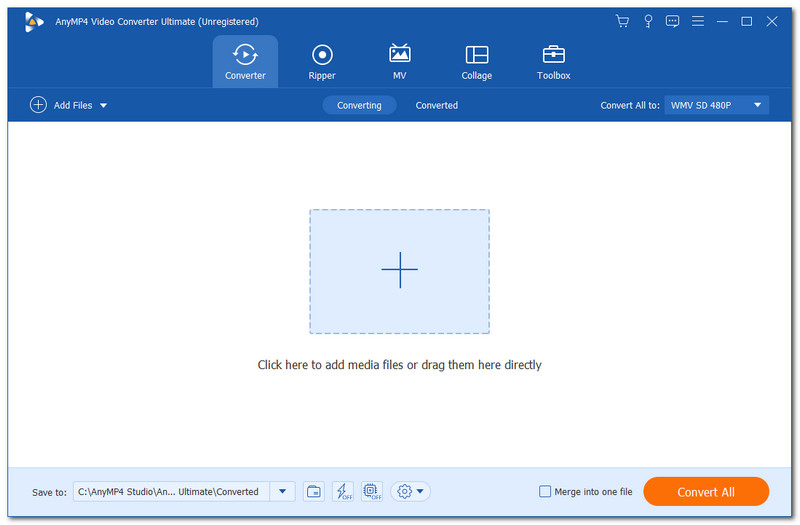Select the Converting tab
This screenshot has height=525, width=800.
coord(359,105)
